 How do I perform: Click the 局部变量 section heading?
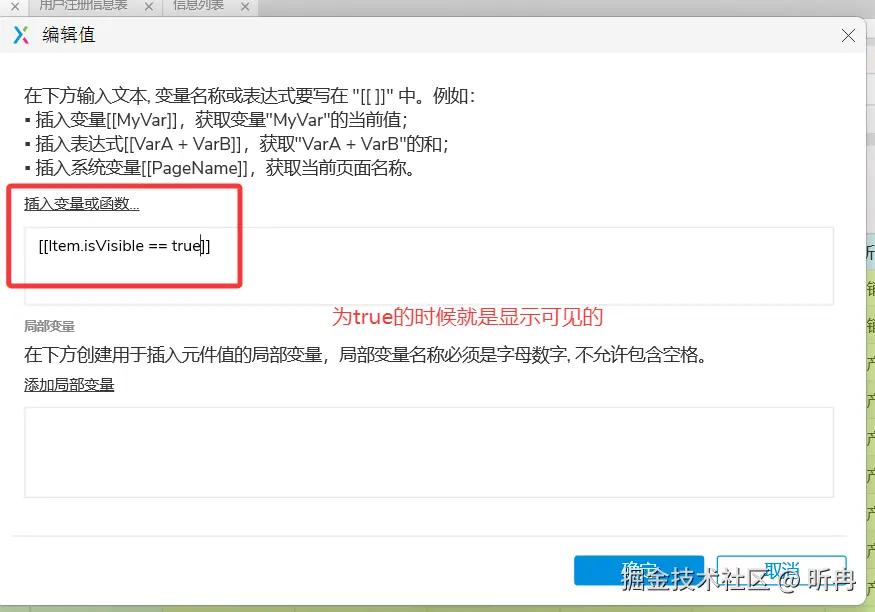(49, 326)
